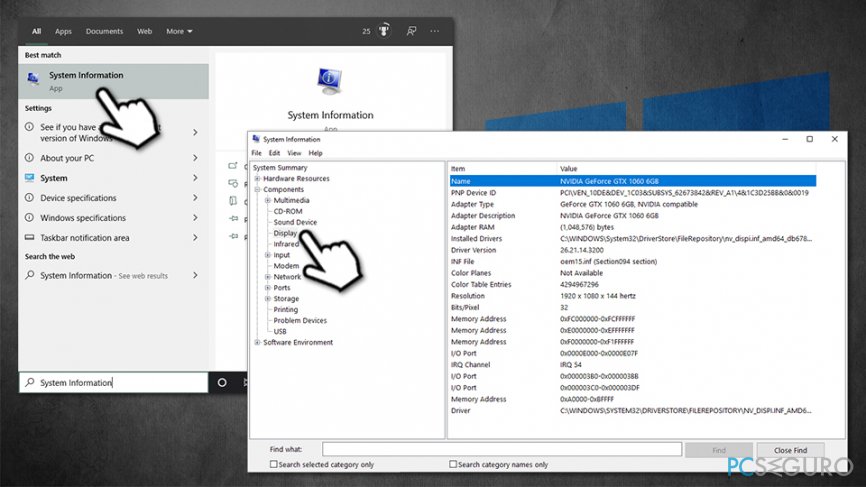
Task: Click the large System Information preview icon
Action: [x=330, y=81]
